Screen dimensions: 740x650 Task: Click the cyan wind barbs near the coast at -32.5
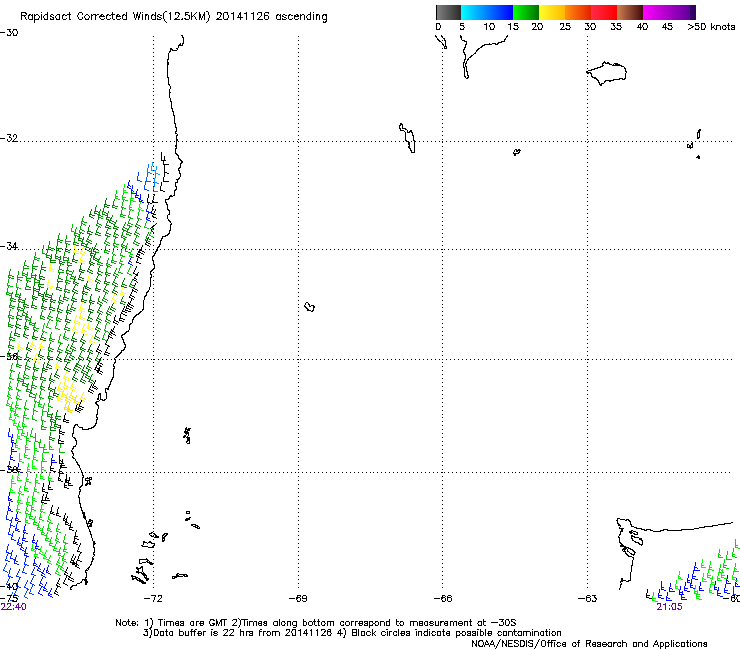coord(152,177)
